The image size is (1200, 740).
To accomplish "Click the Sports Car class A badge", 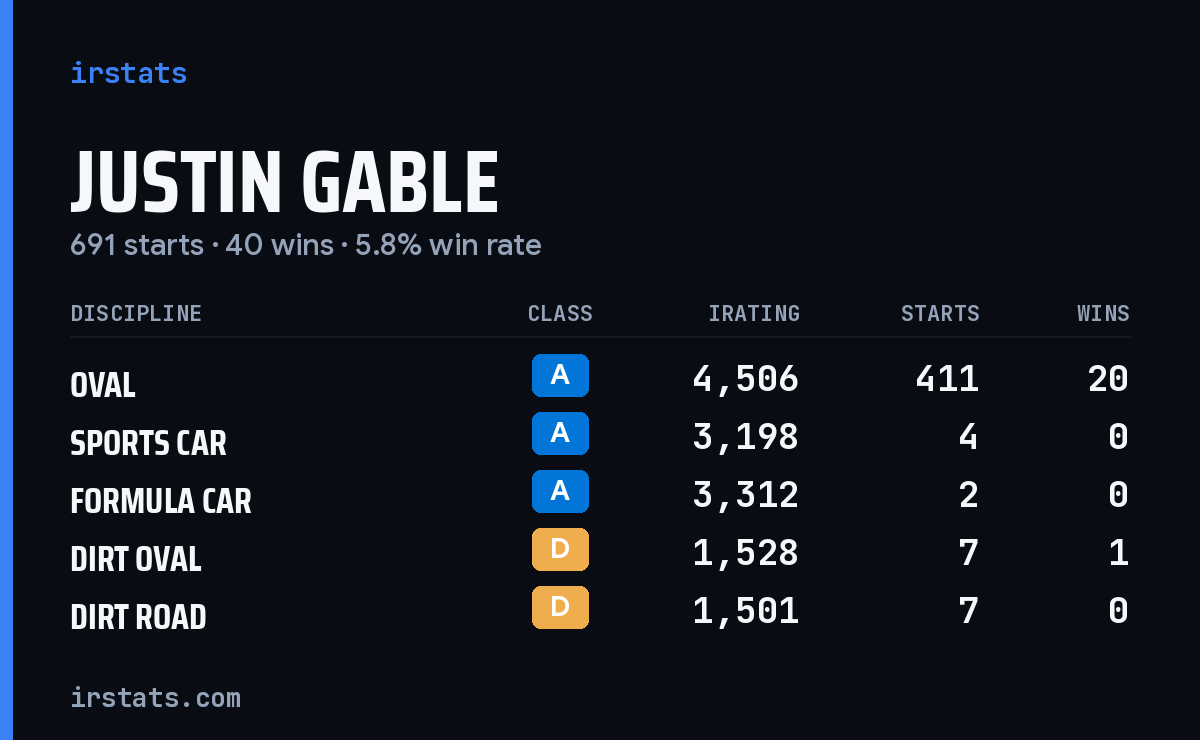I will (x=560, y=433).
